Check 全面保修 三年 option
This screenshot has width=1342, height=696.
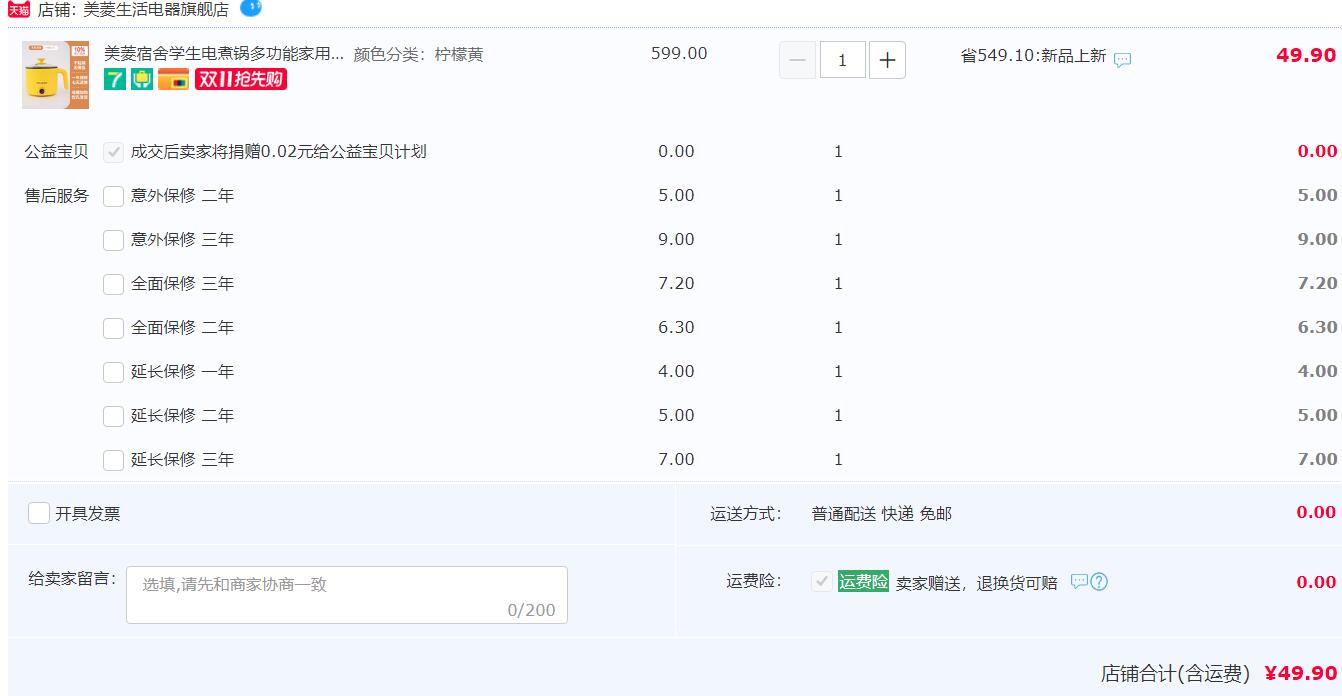coord(114,284)
